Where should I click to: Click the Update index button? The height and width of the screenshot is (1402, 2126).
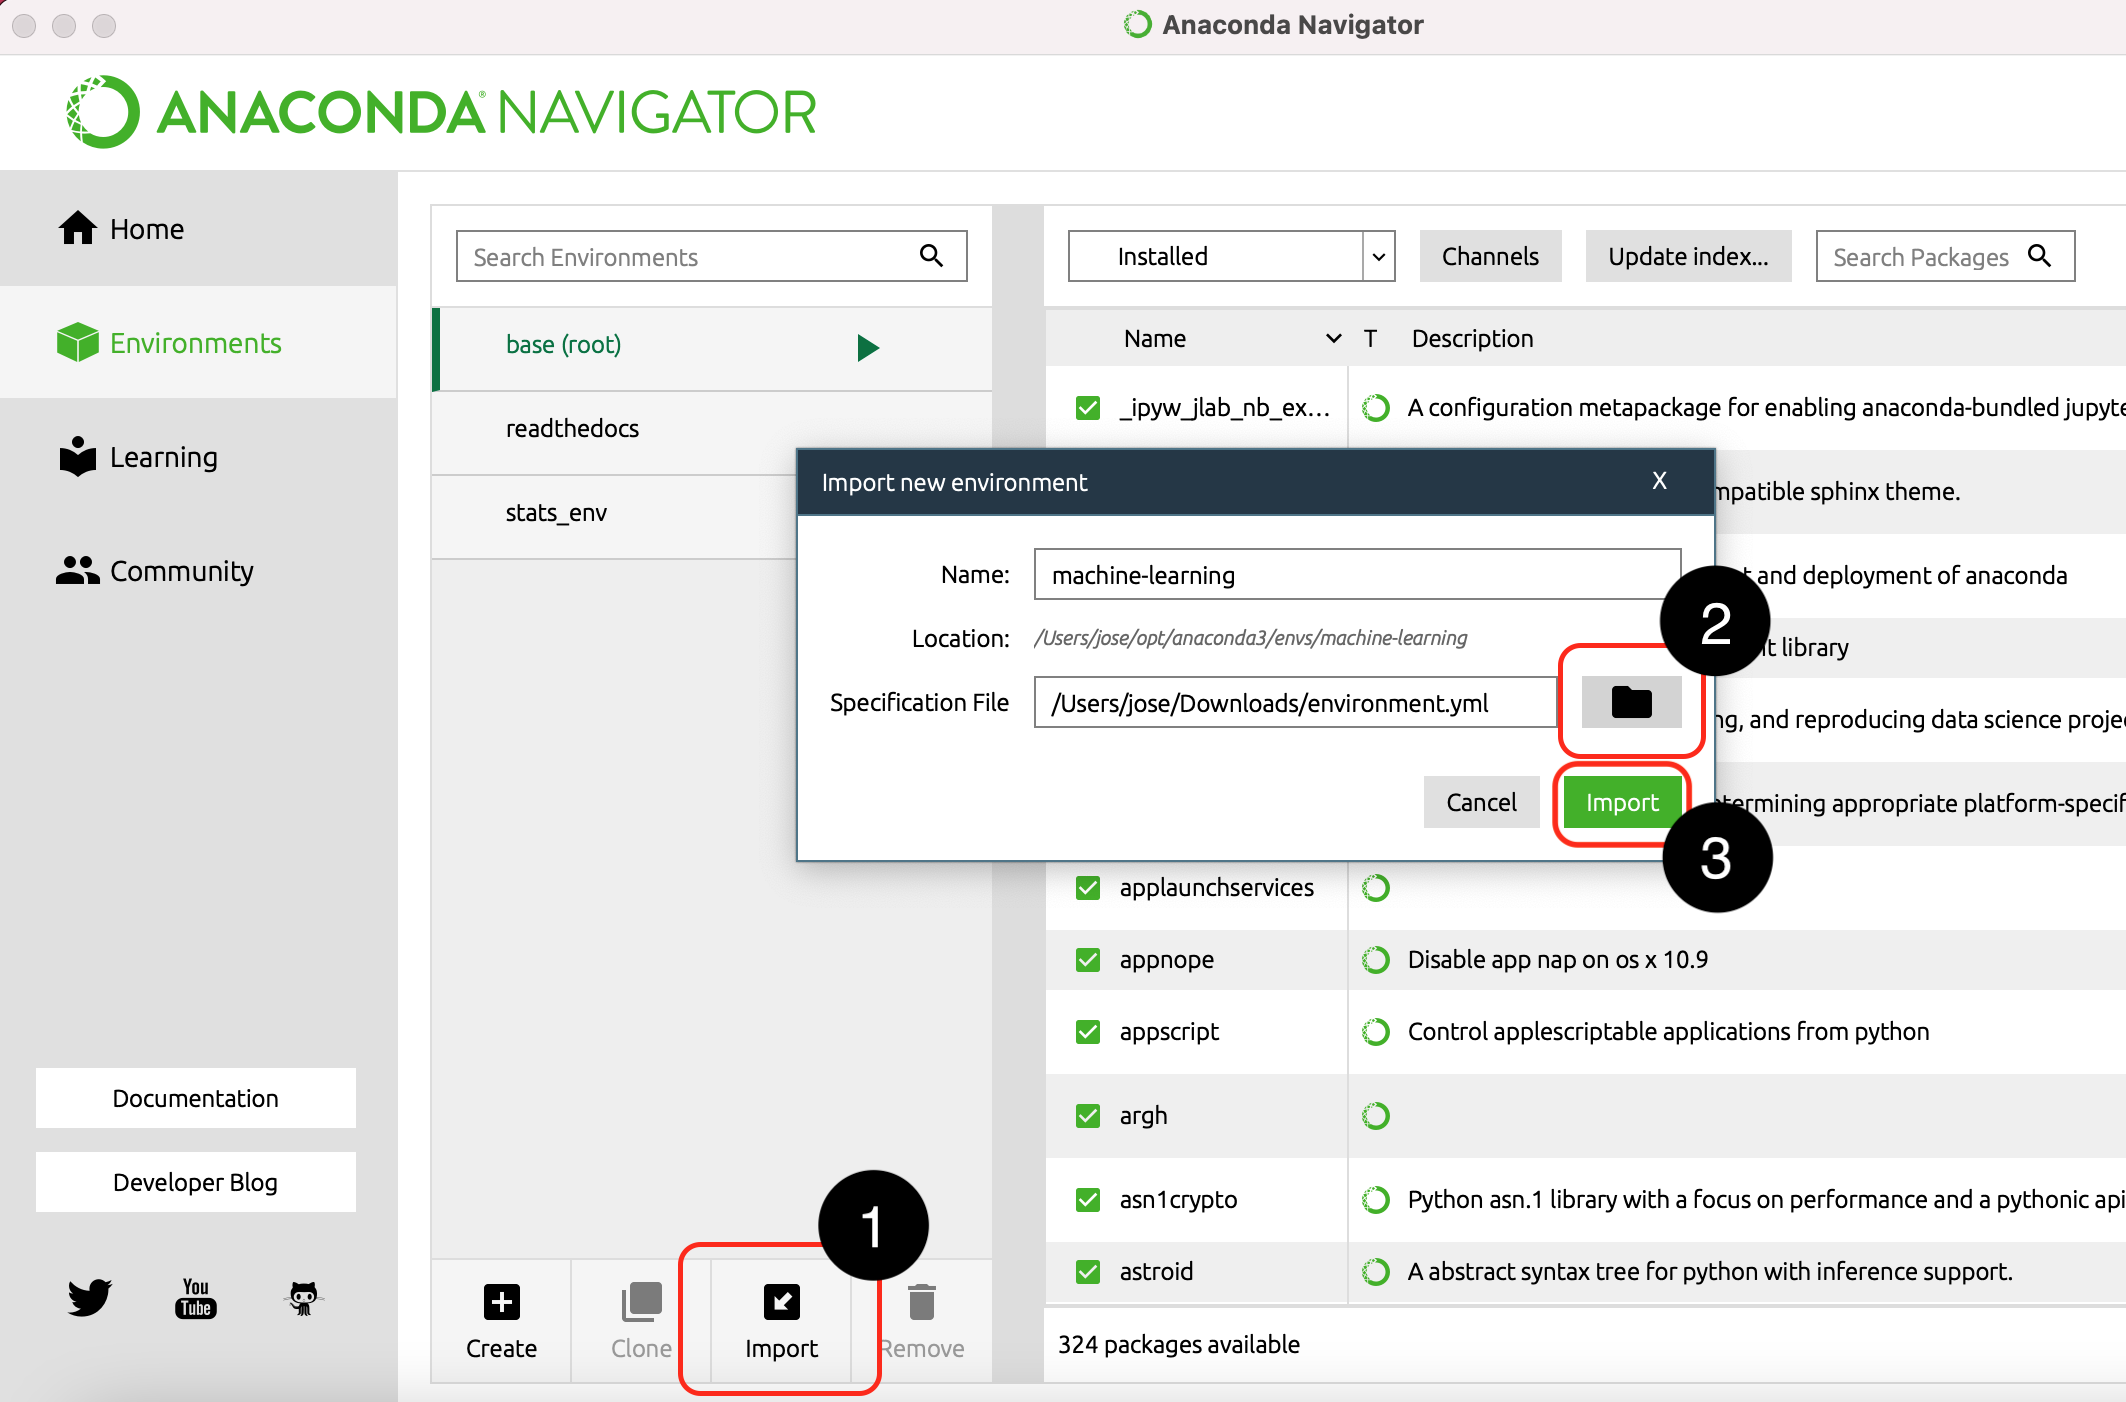[1690, 255]
